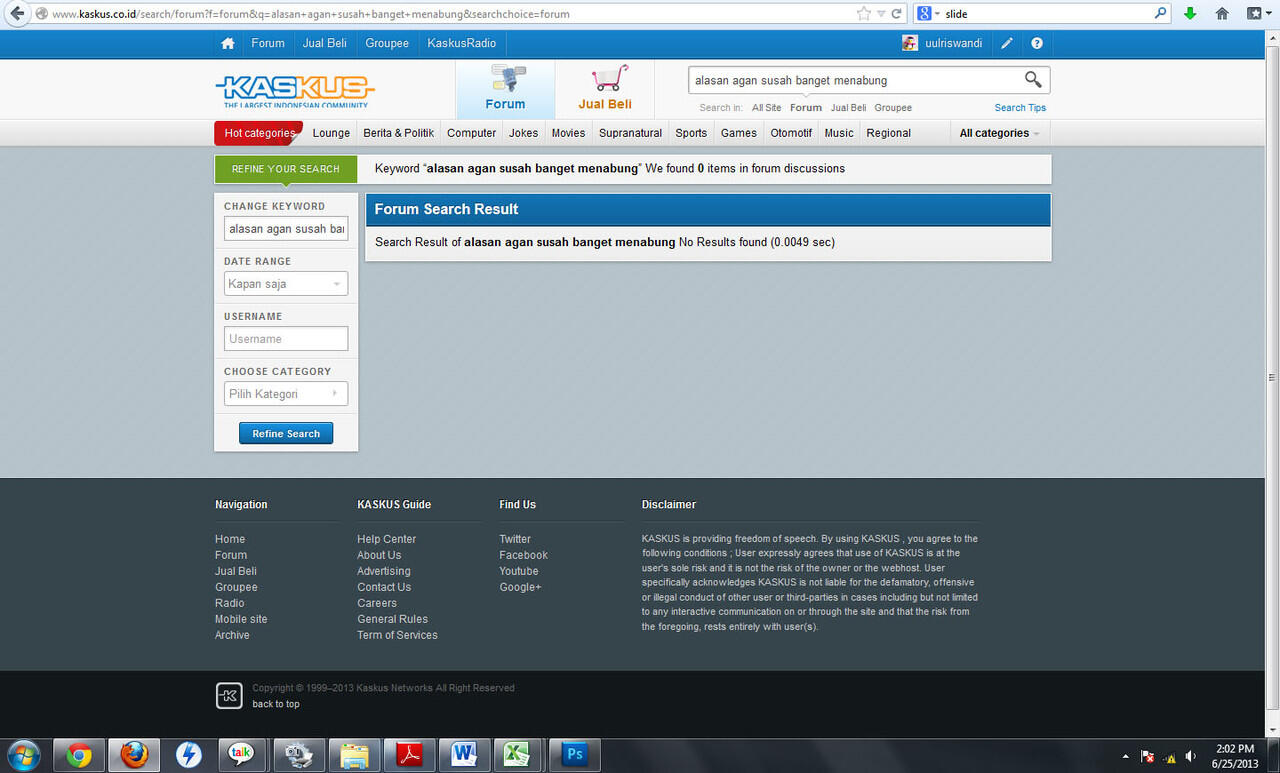The image size is (1280, 773).
Task: Click the volume speaker tray icon
Action: point(1190,757)
